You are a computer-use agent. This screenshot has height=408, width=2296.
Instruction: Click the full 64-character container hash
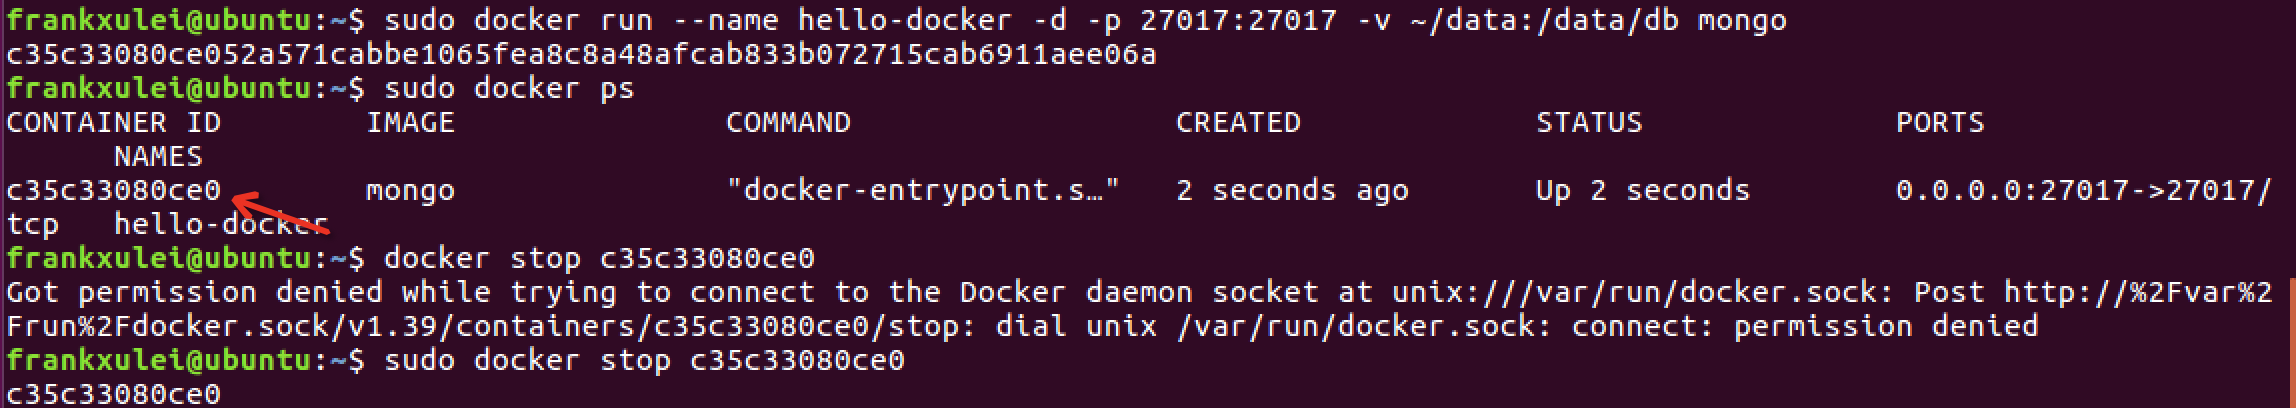coord(581,55)
